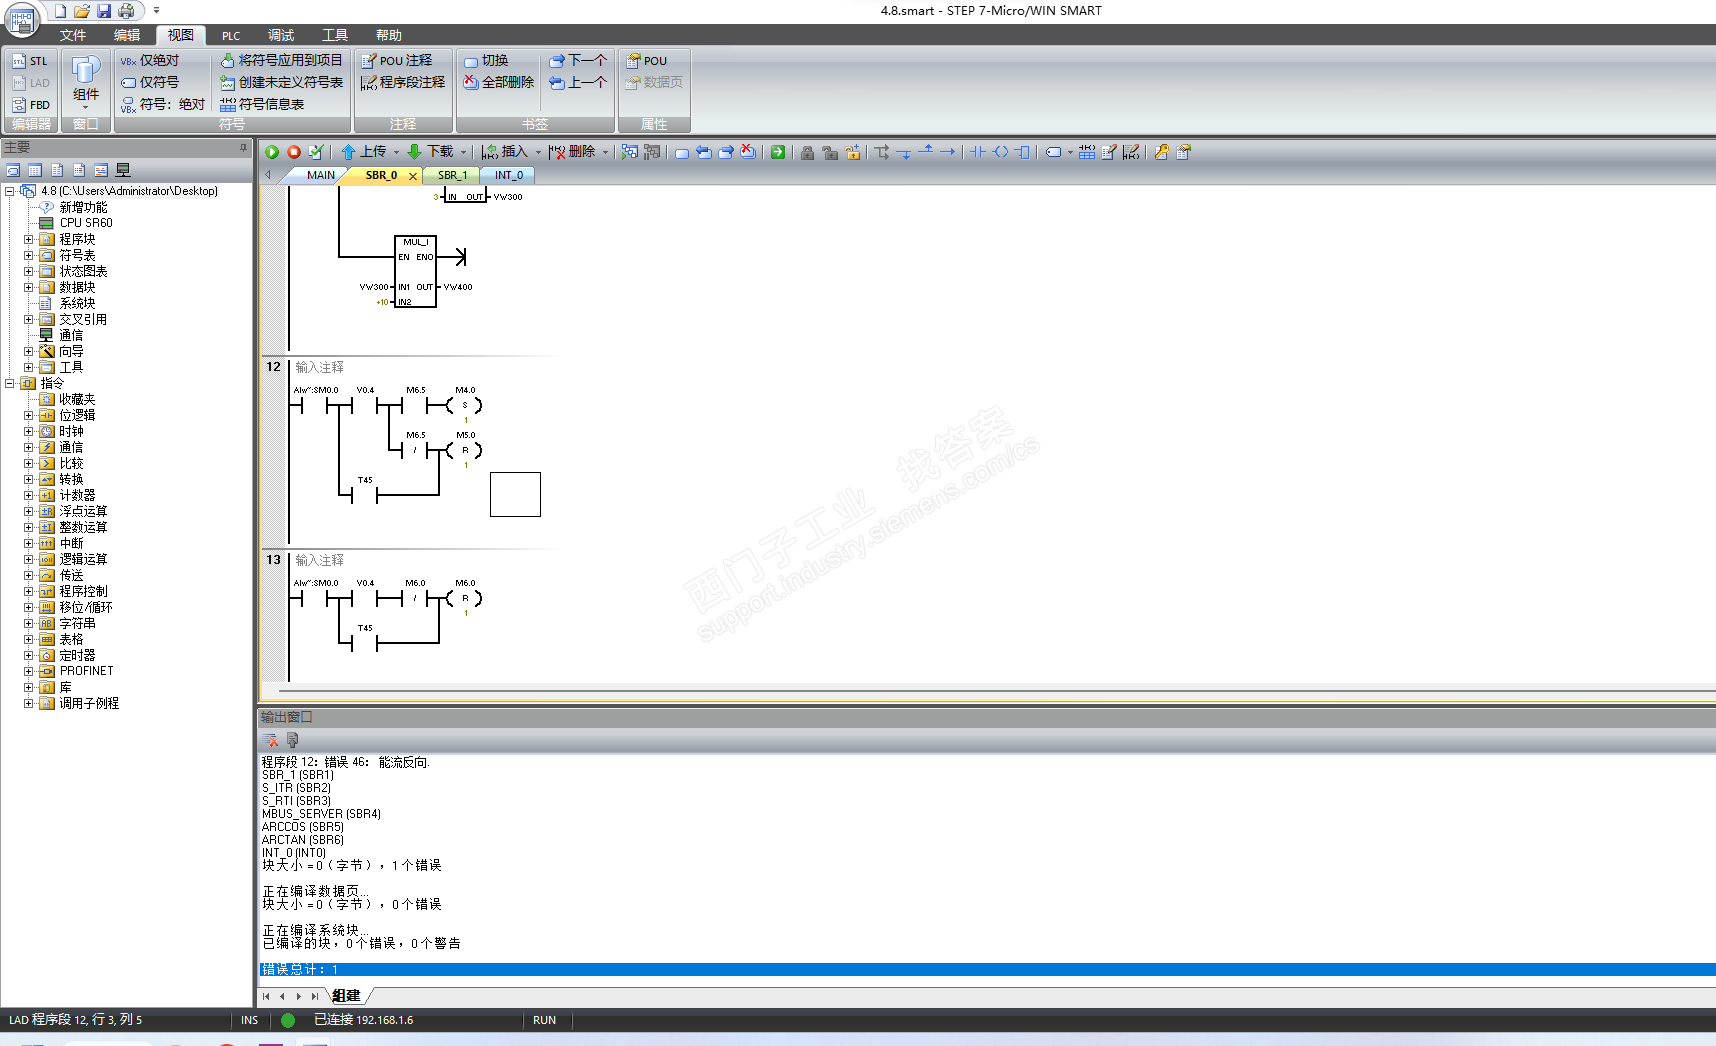Image resolution: width=1716 pixels, height=1046 pixels.
Task: Click the Open project folder icon
Action: (x=82, y=11)
